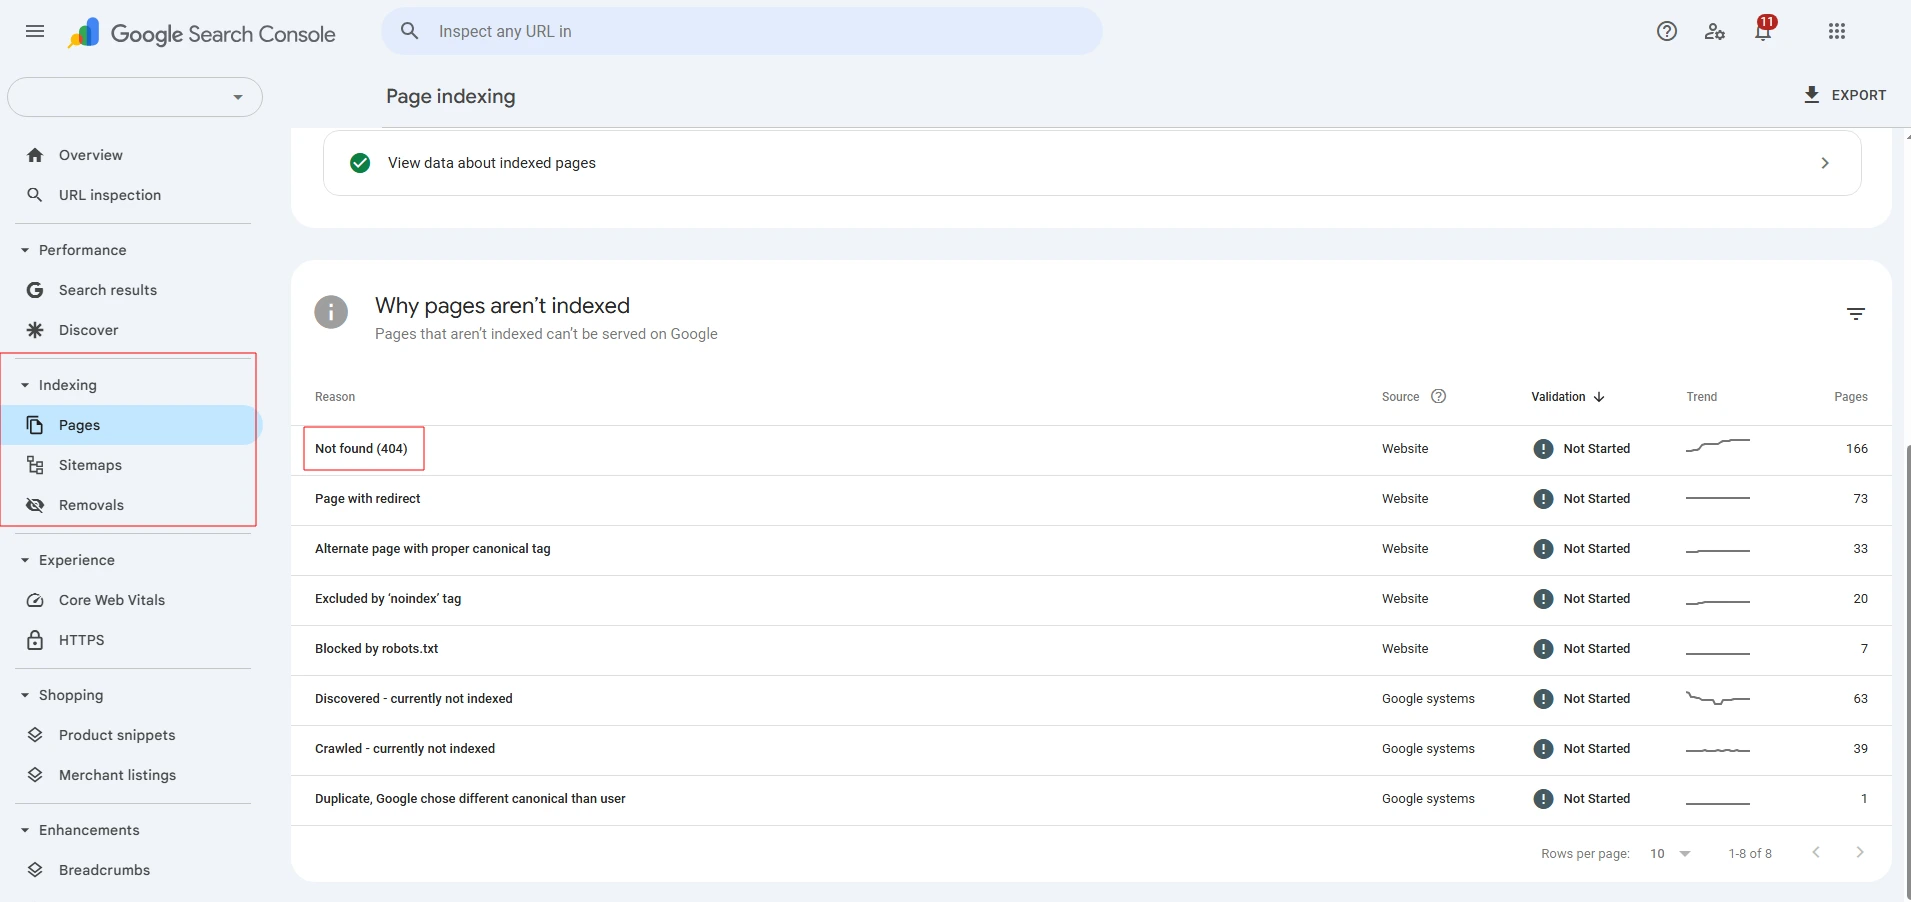Open Duplicate, Google chose different canonical row
Viewport: 1911px width, 902px height.
1091,799
